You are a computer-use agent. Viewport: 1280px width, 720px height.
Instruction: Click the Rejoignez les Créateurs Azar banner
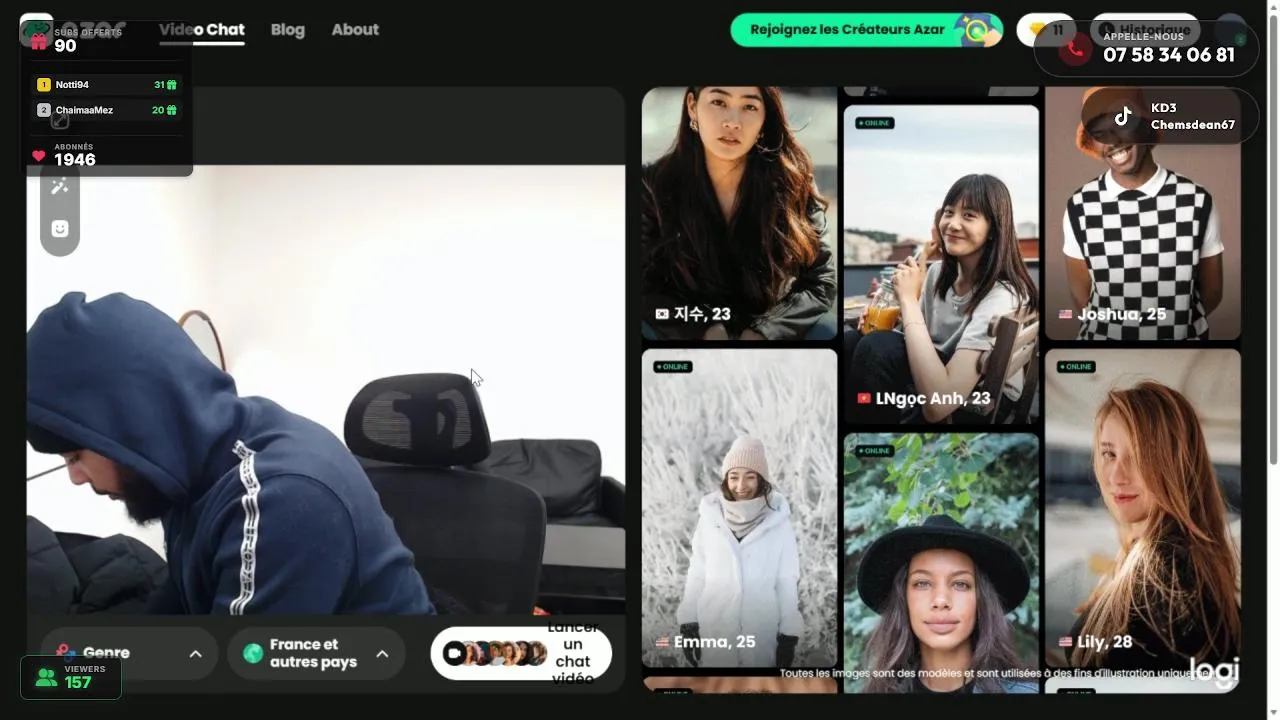tap(867, 30)
